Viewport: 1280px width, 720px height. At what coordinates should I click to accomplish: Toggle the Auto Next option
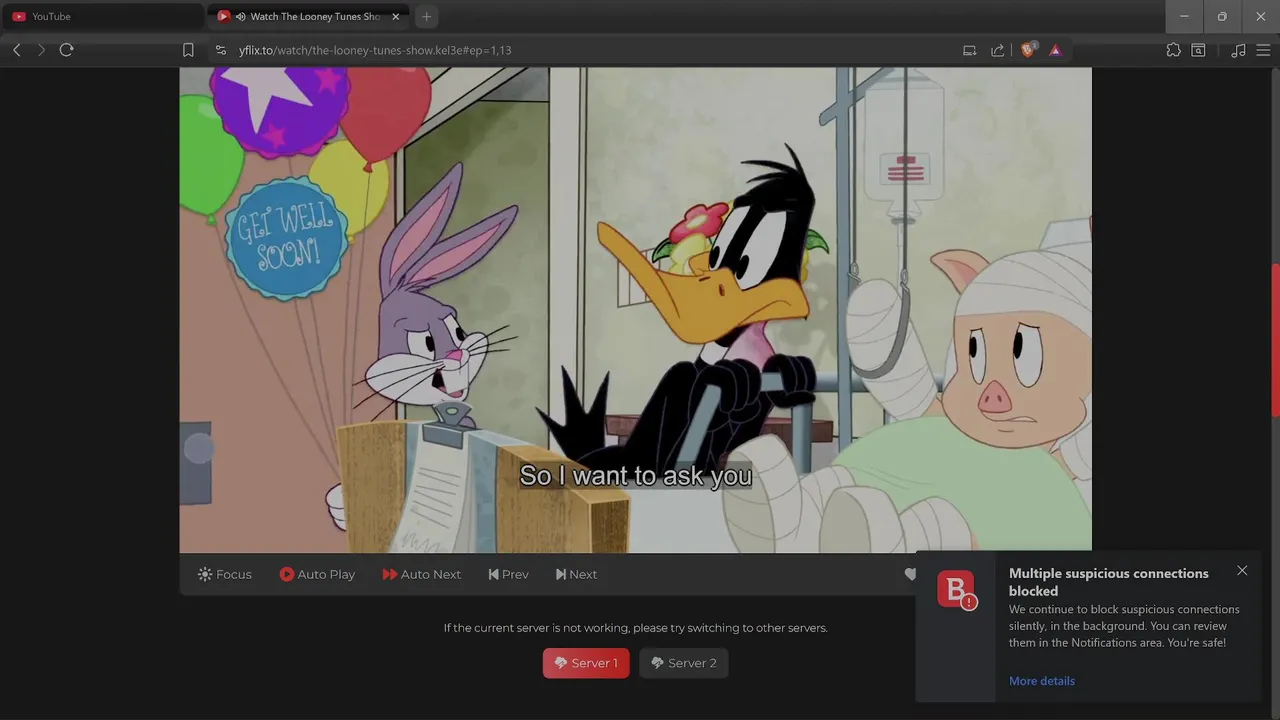point(421,574)
